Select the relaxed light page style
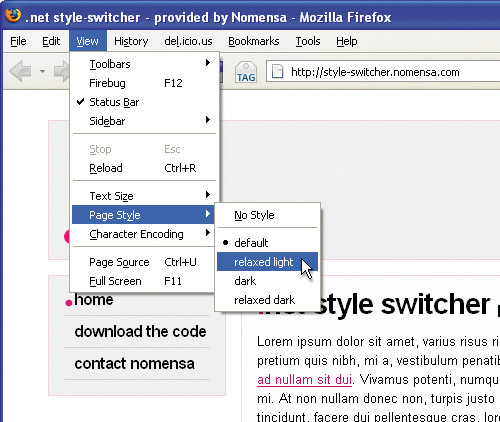Screen dimensions: 500x422 (267, 262)
